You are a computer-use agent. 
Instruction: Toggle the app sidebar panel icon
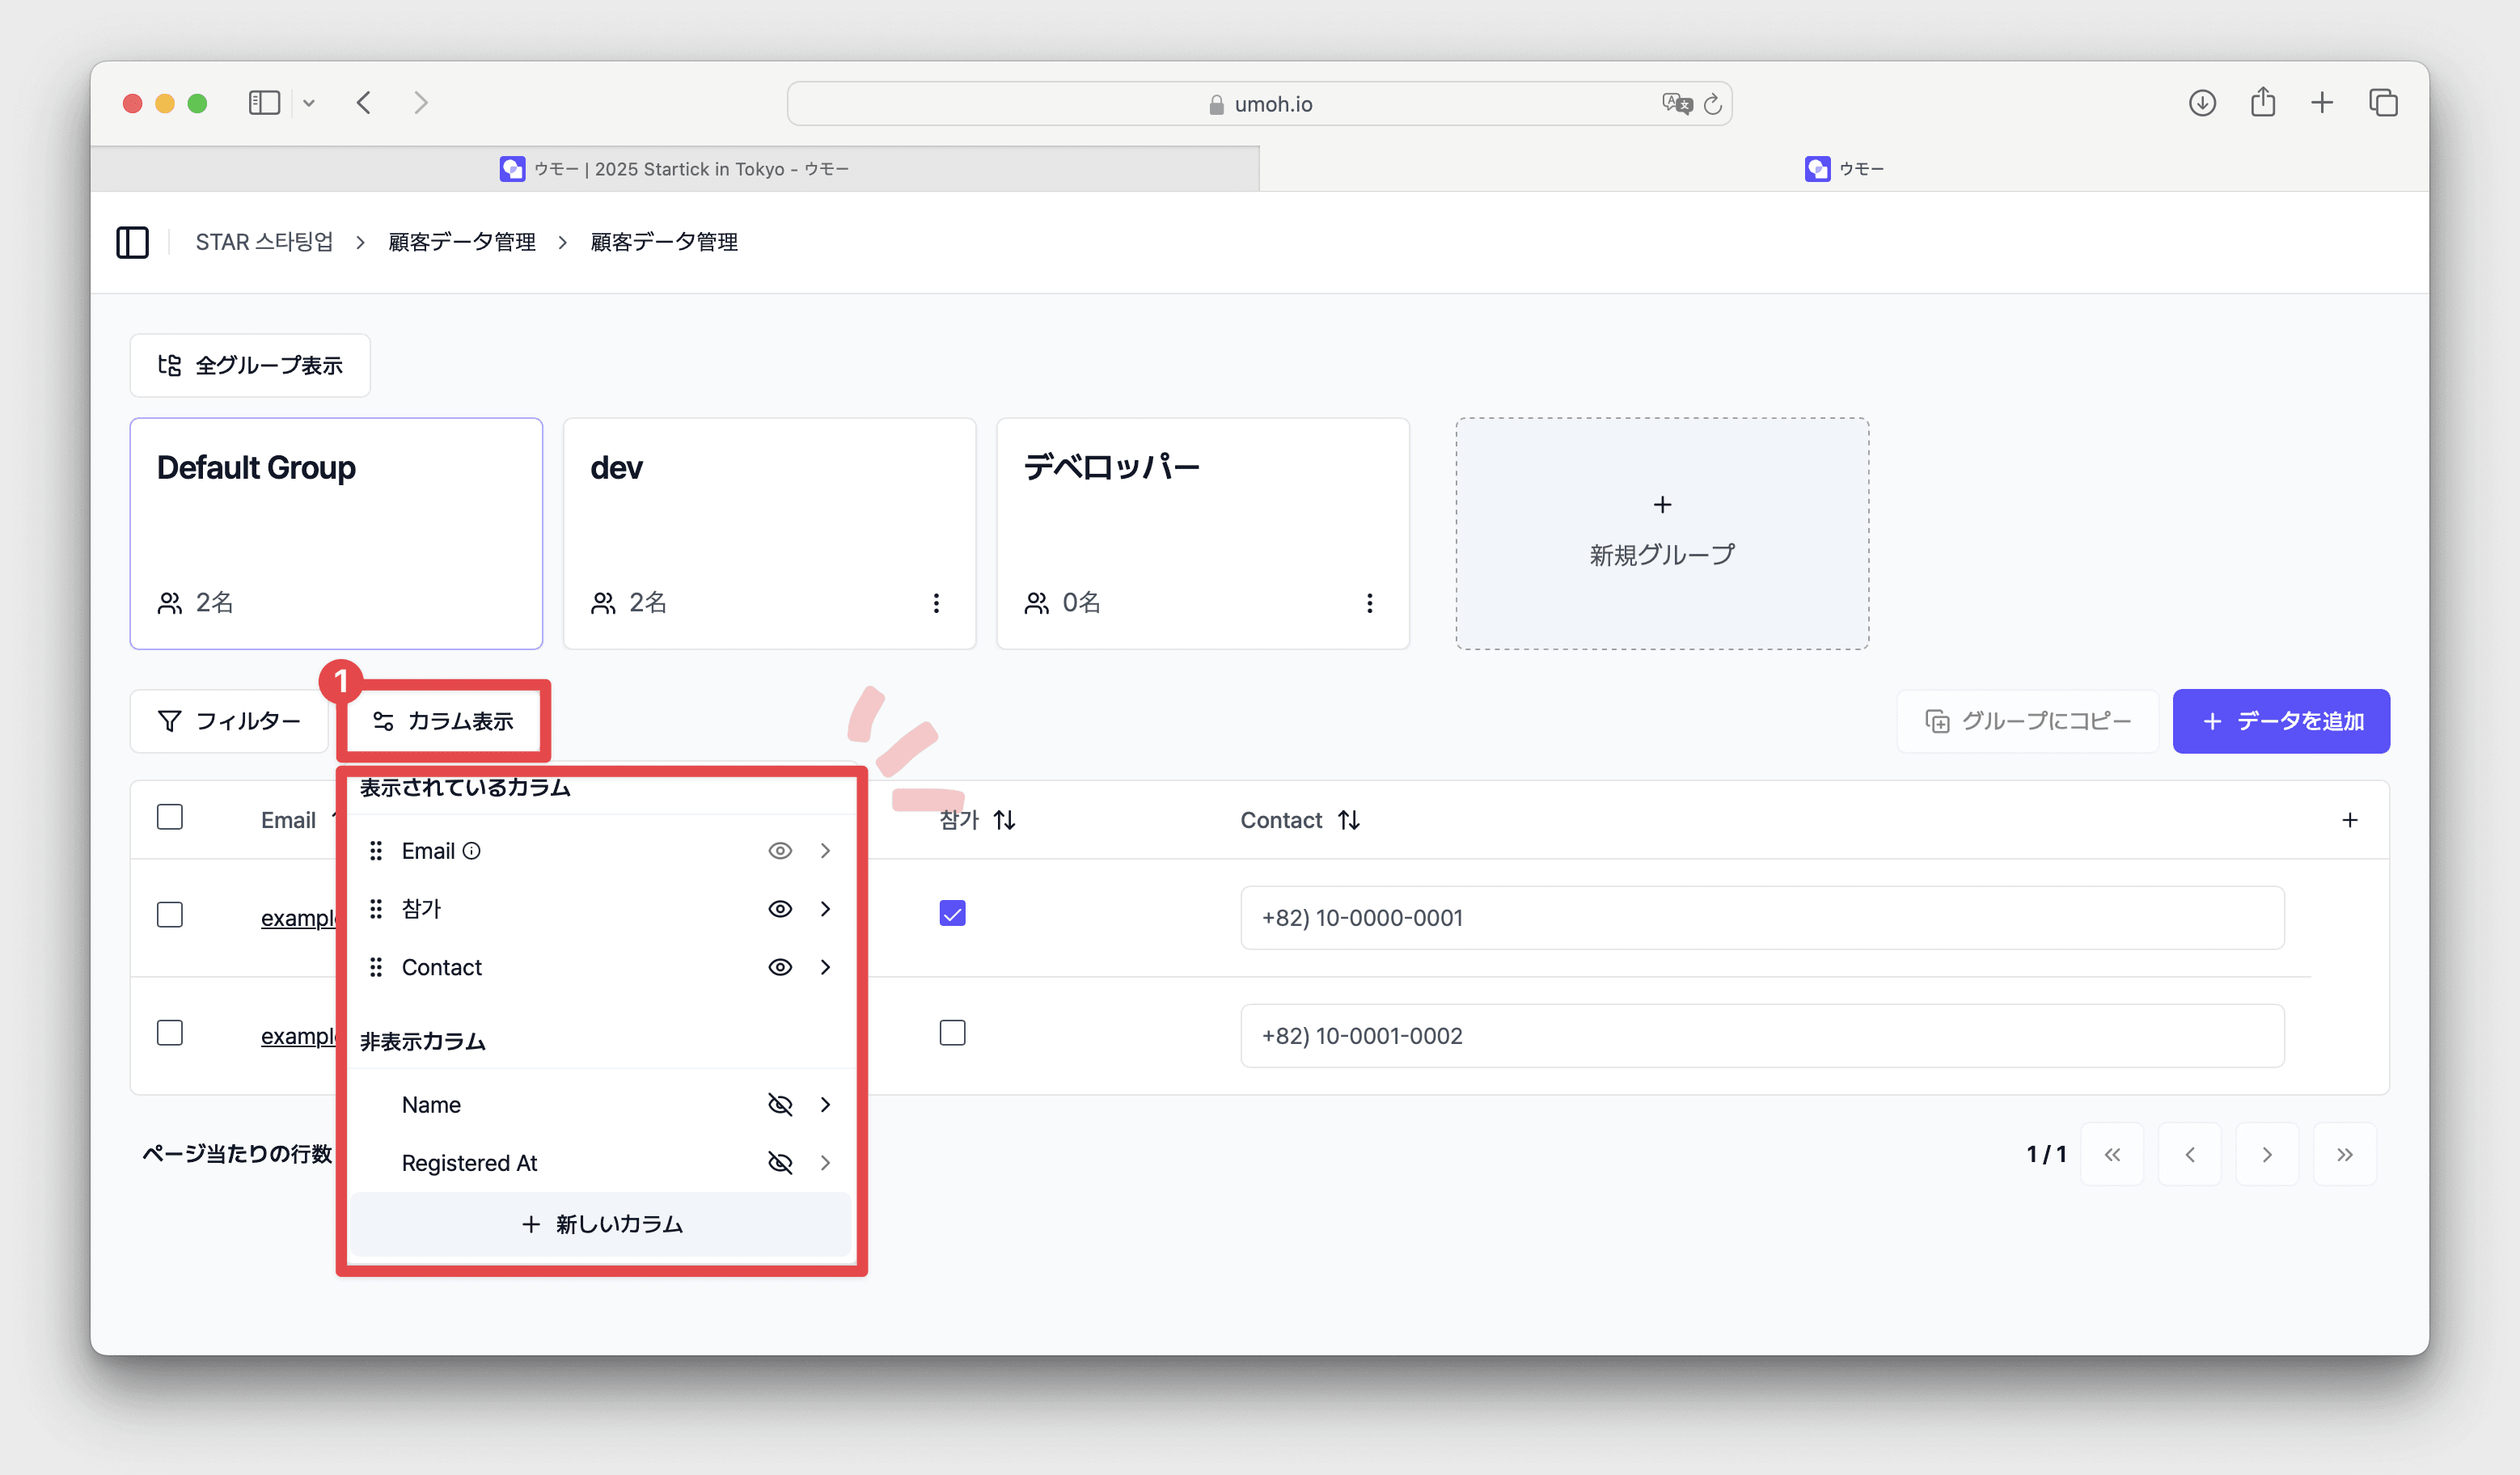click(132, 242)
